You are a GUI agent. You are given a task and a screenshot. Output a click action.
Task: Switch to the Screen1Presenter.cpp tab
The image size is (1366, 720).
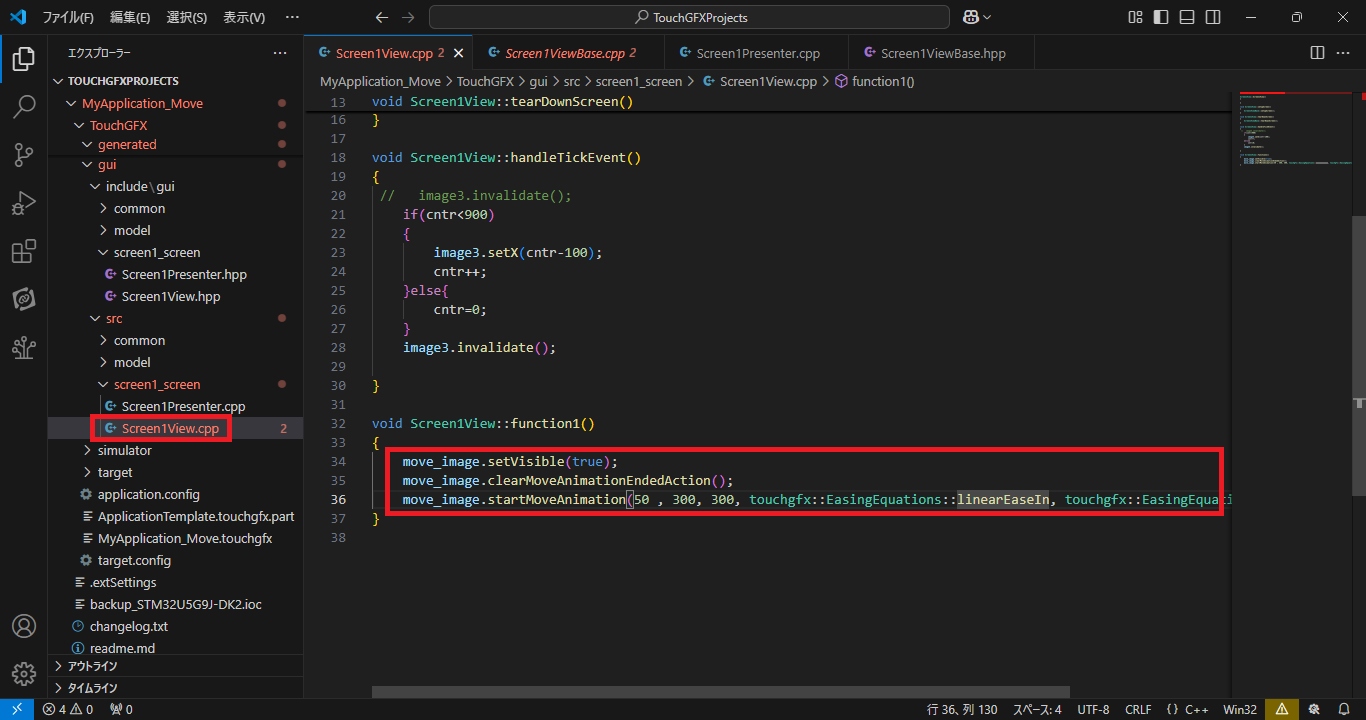(x=757, y=53)
